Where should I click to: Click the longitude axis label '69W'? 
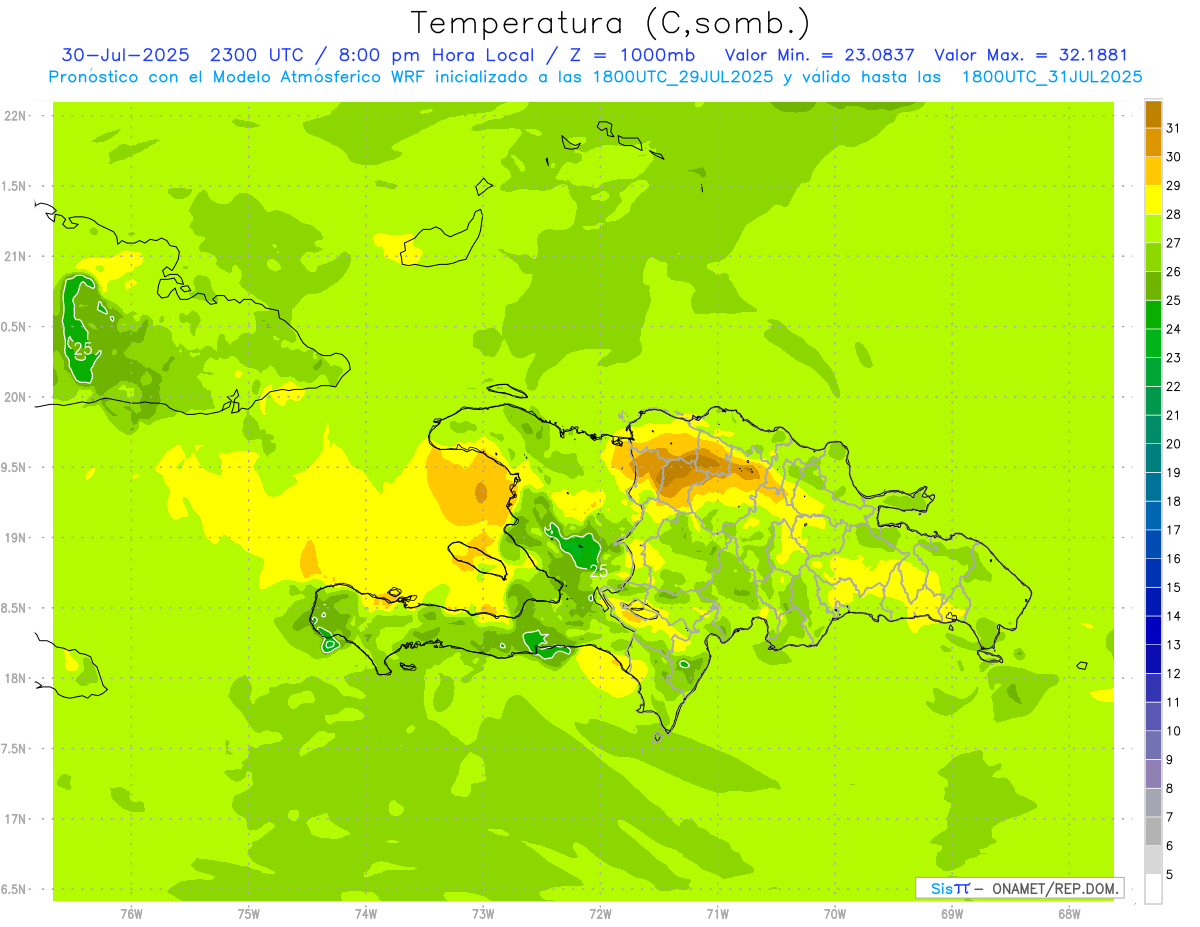pyautogui.click(x=951, y=913)
